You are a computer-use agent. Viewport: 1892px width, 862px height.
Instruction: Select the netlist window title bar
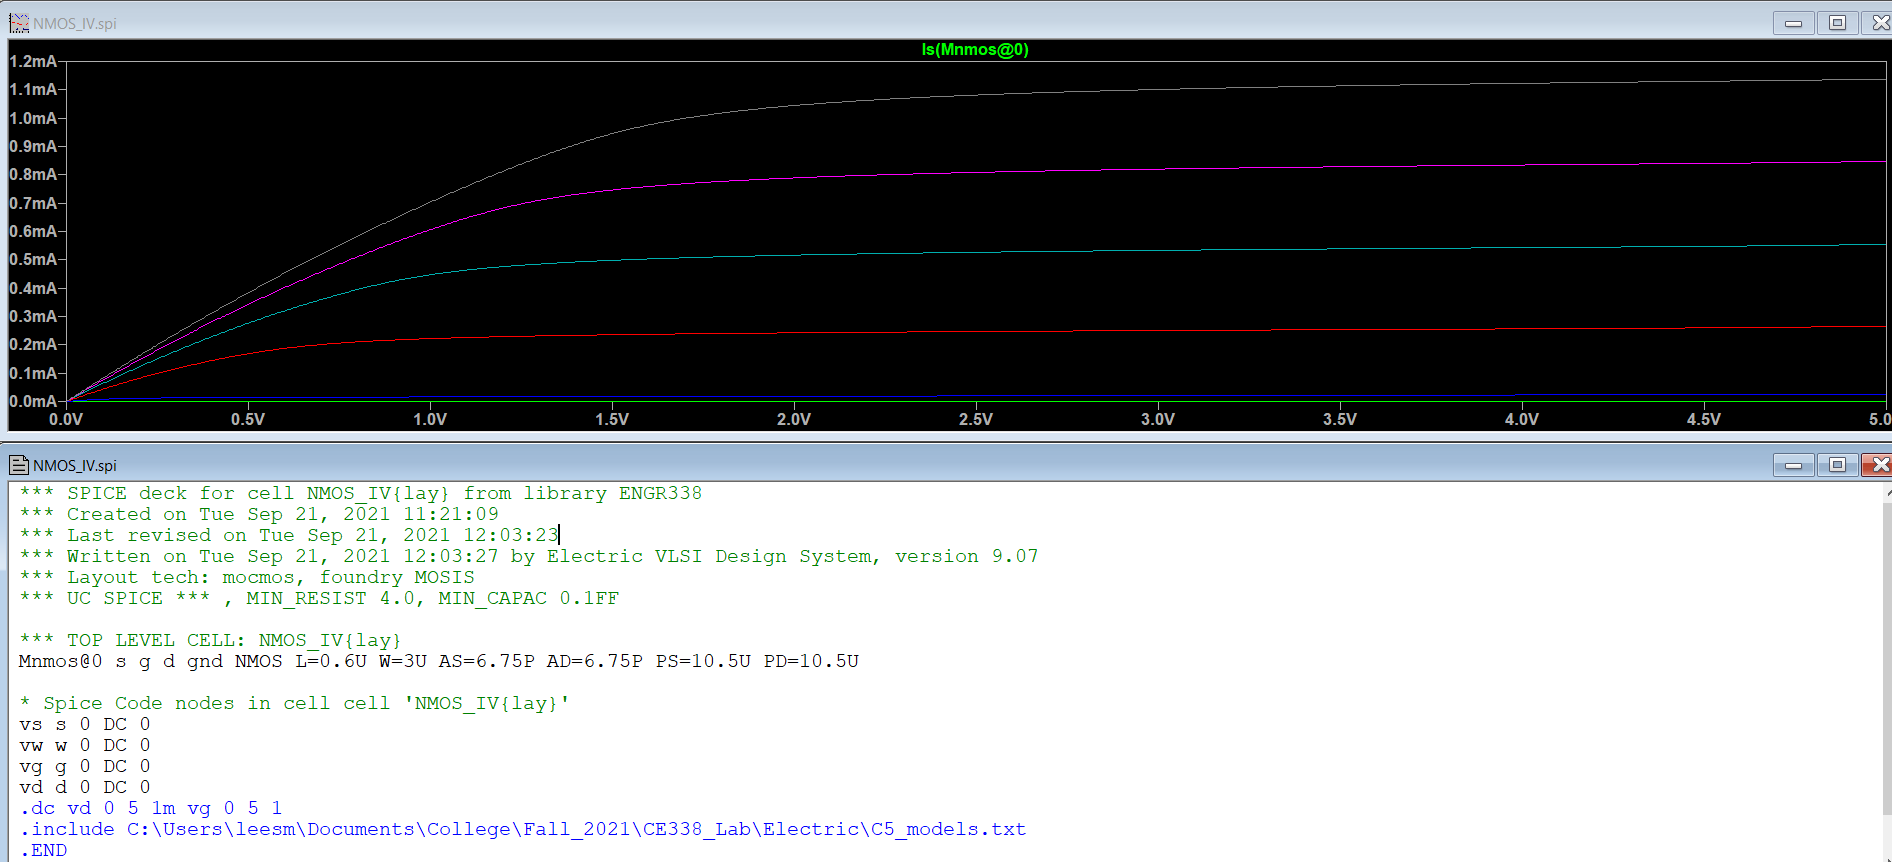pos(900,465)
